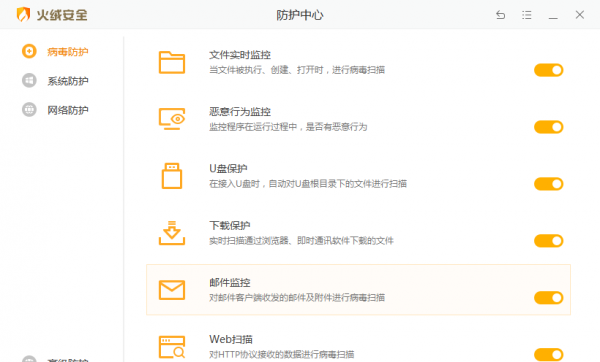Click description 当文件被执行、创建、打开时，进行病毒扫描
This screenshot has height=362, width=600.
click(x=297, y=70)
